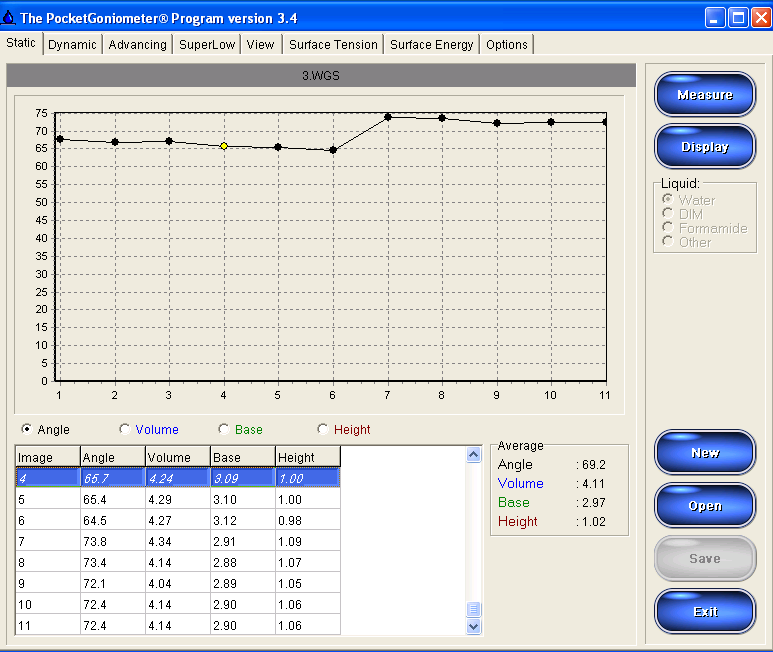Minimize the PocketGoniometer window
This screenshot has height=652, width=773.
(715, 18)
